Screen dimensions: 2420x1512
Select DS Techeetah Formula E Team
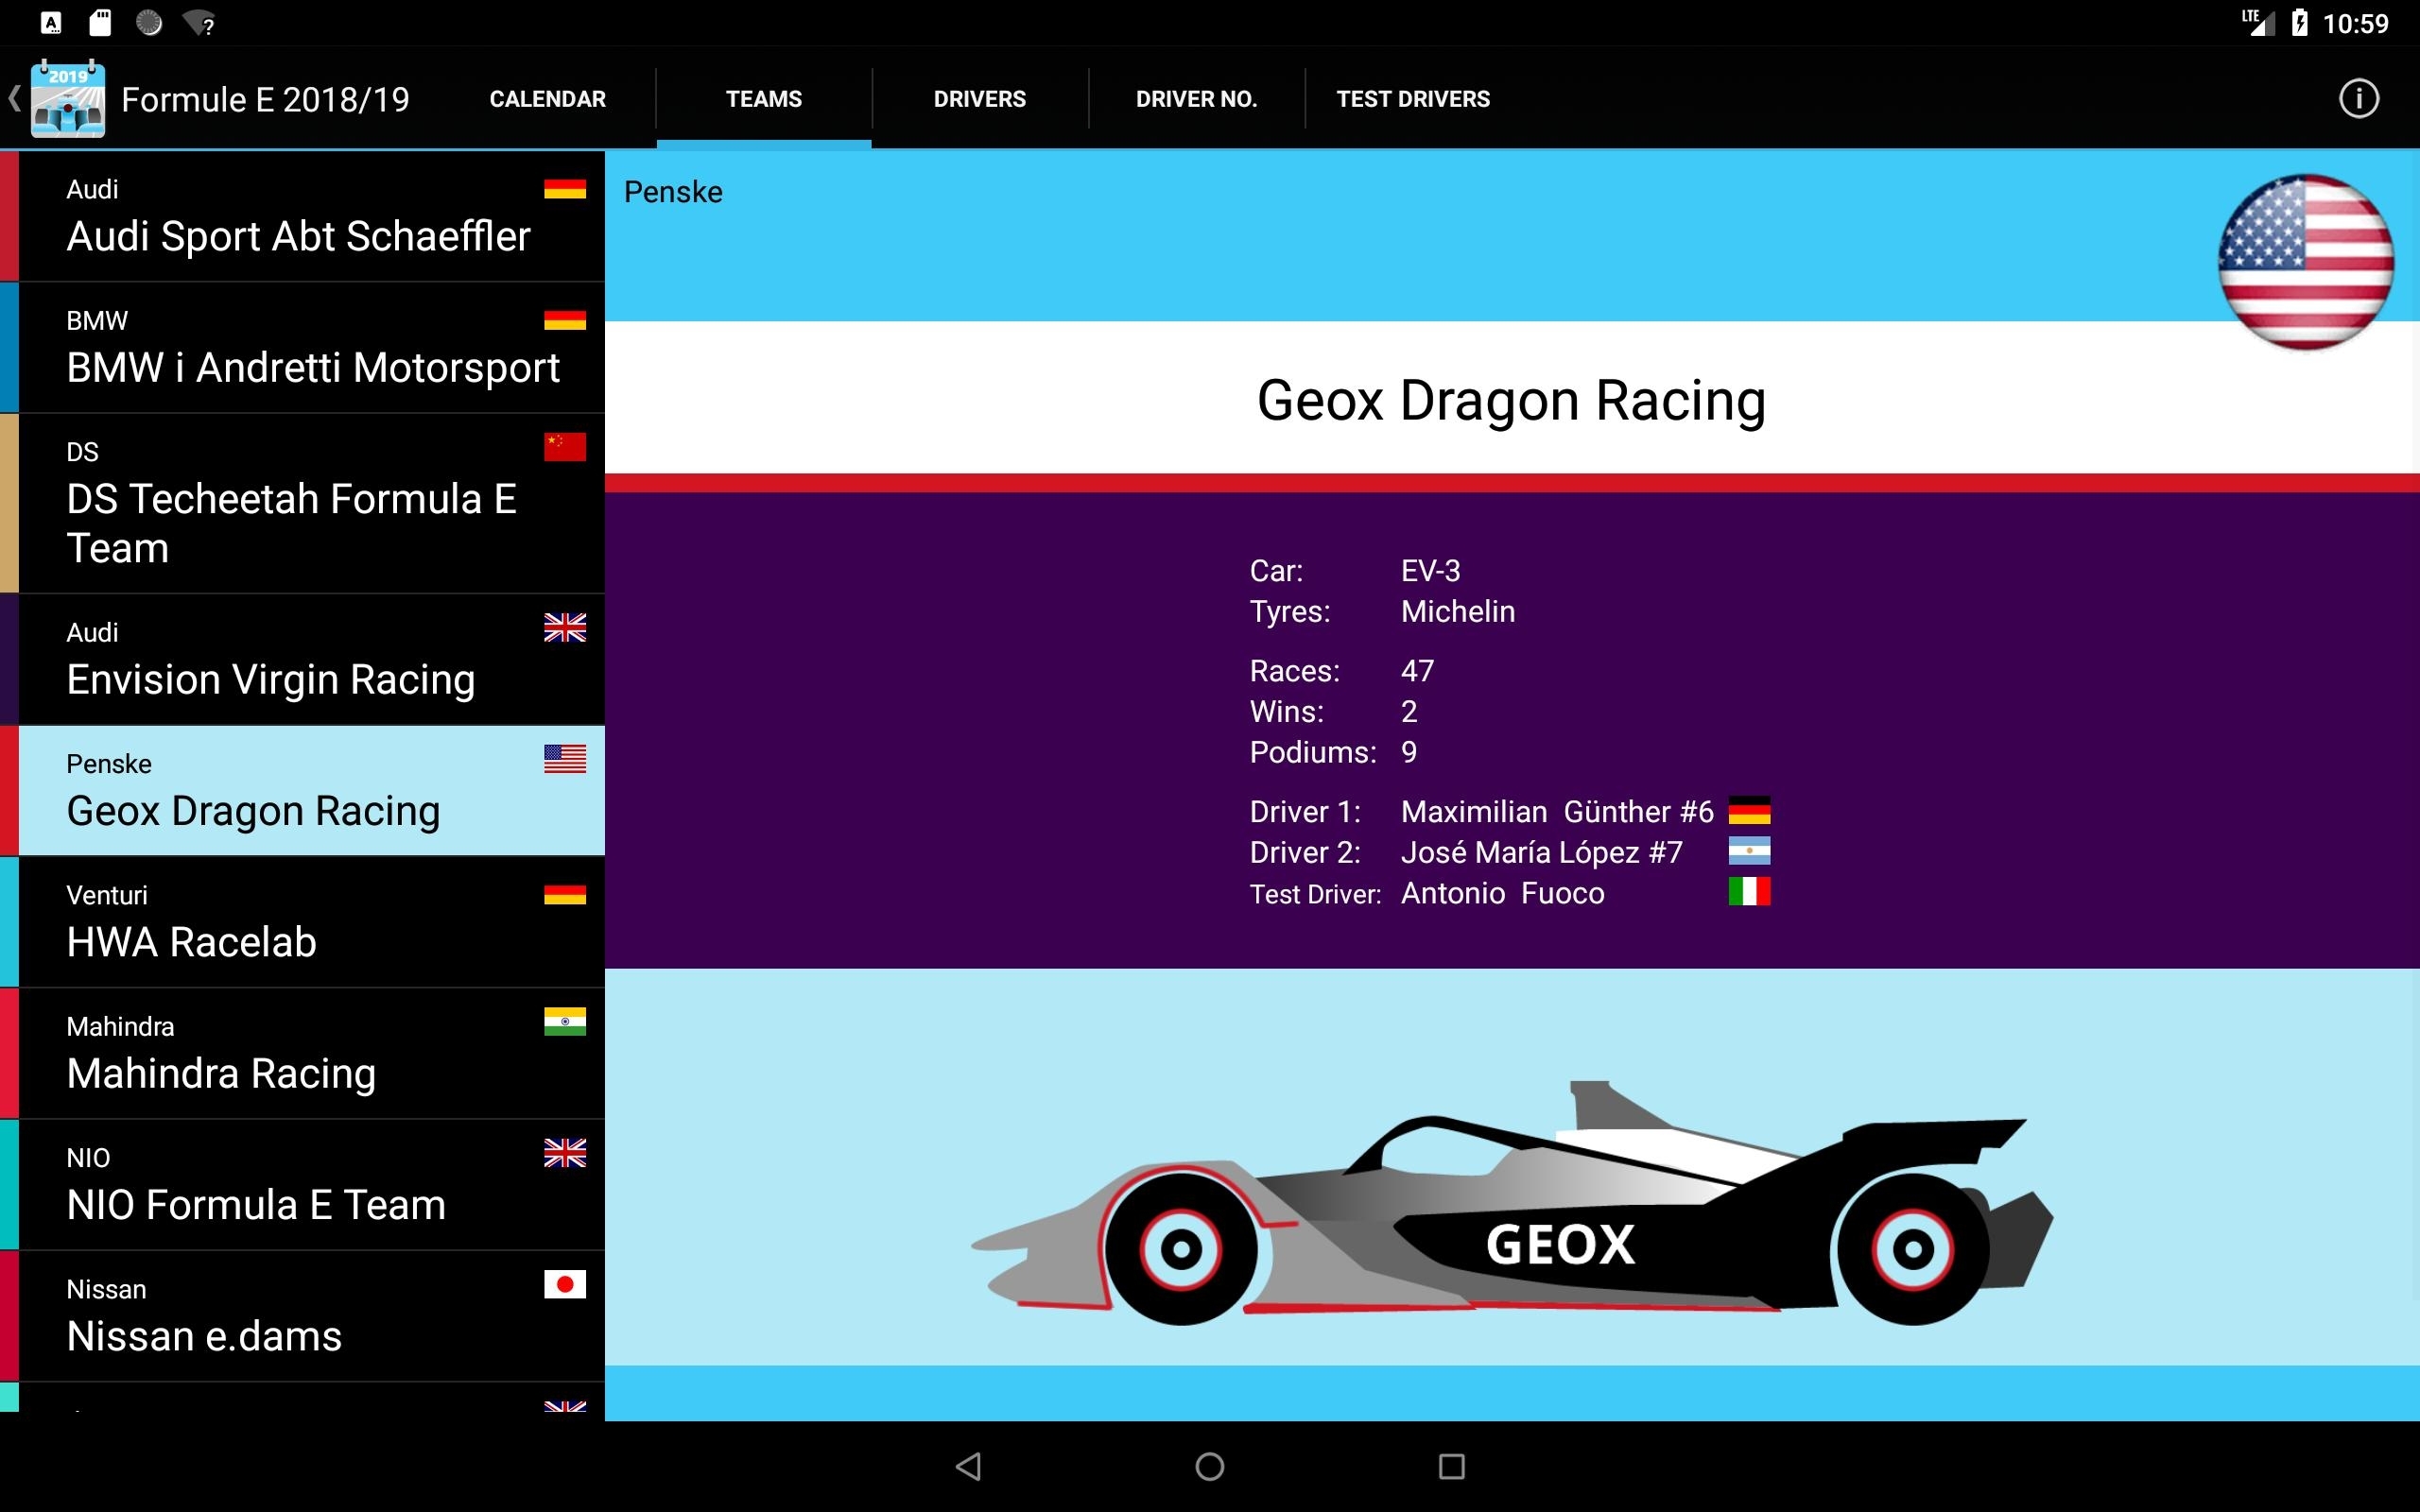click(302, 503)
